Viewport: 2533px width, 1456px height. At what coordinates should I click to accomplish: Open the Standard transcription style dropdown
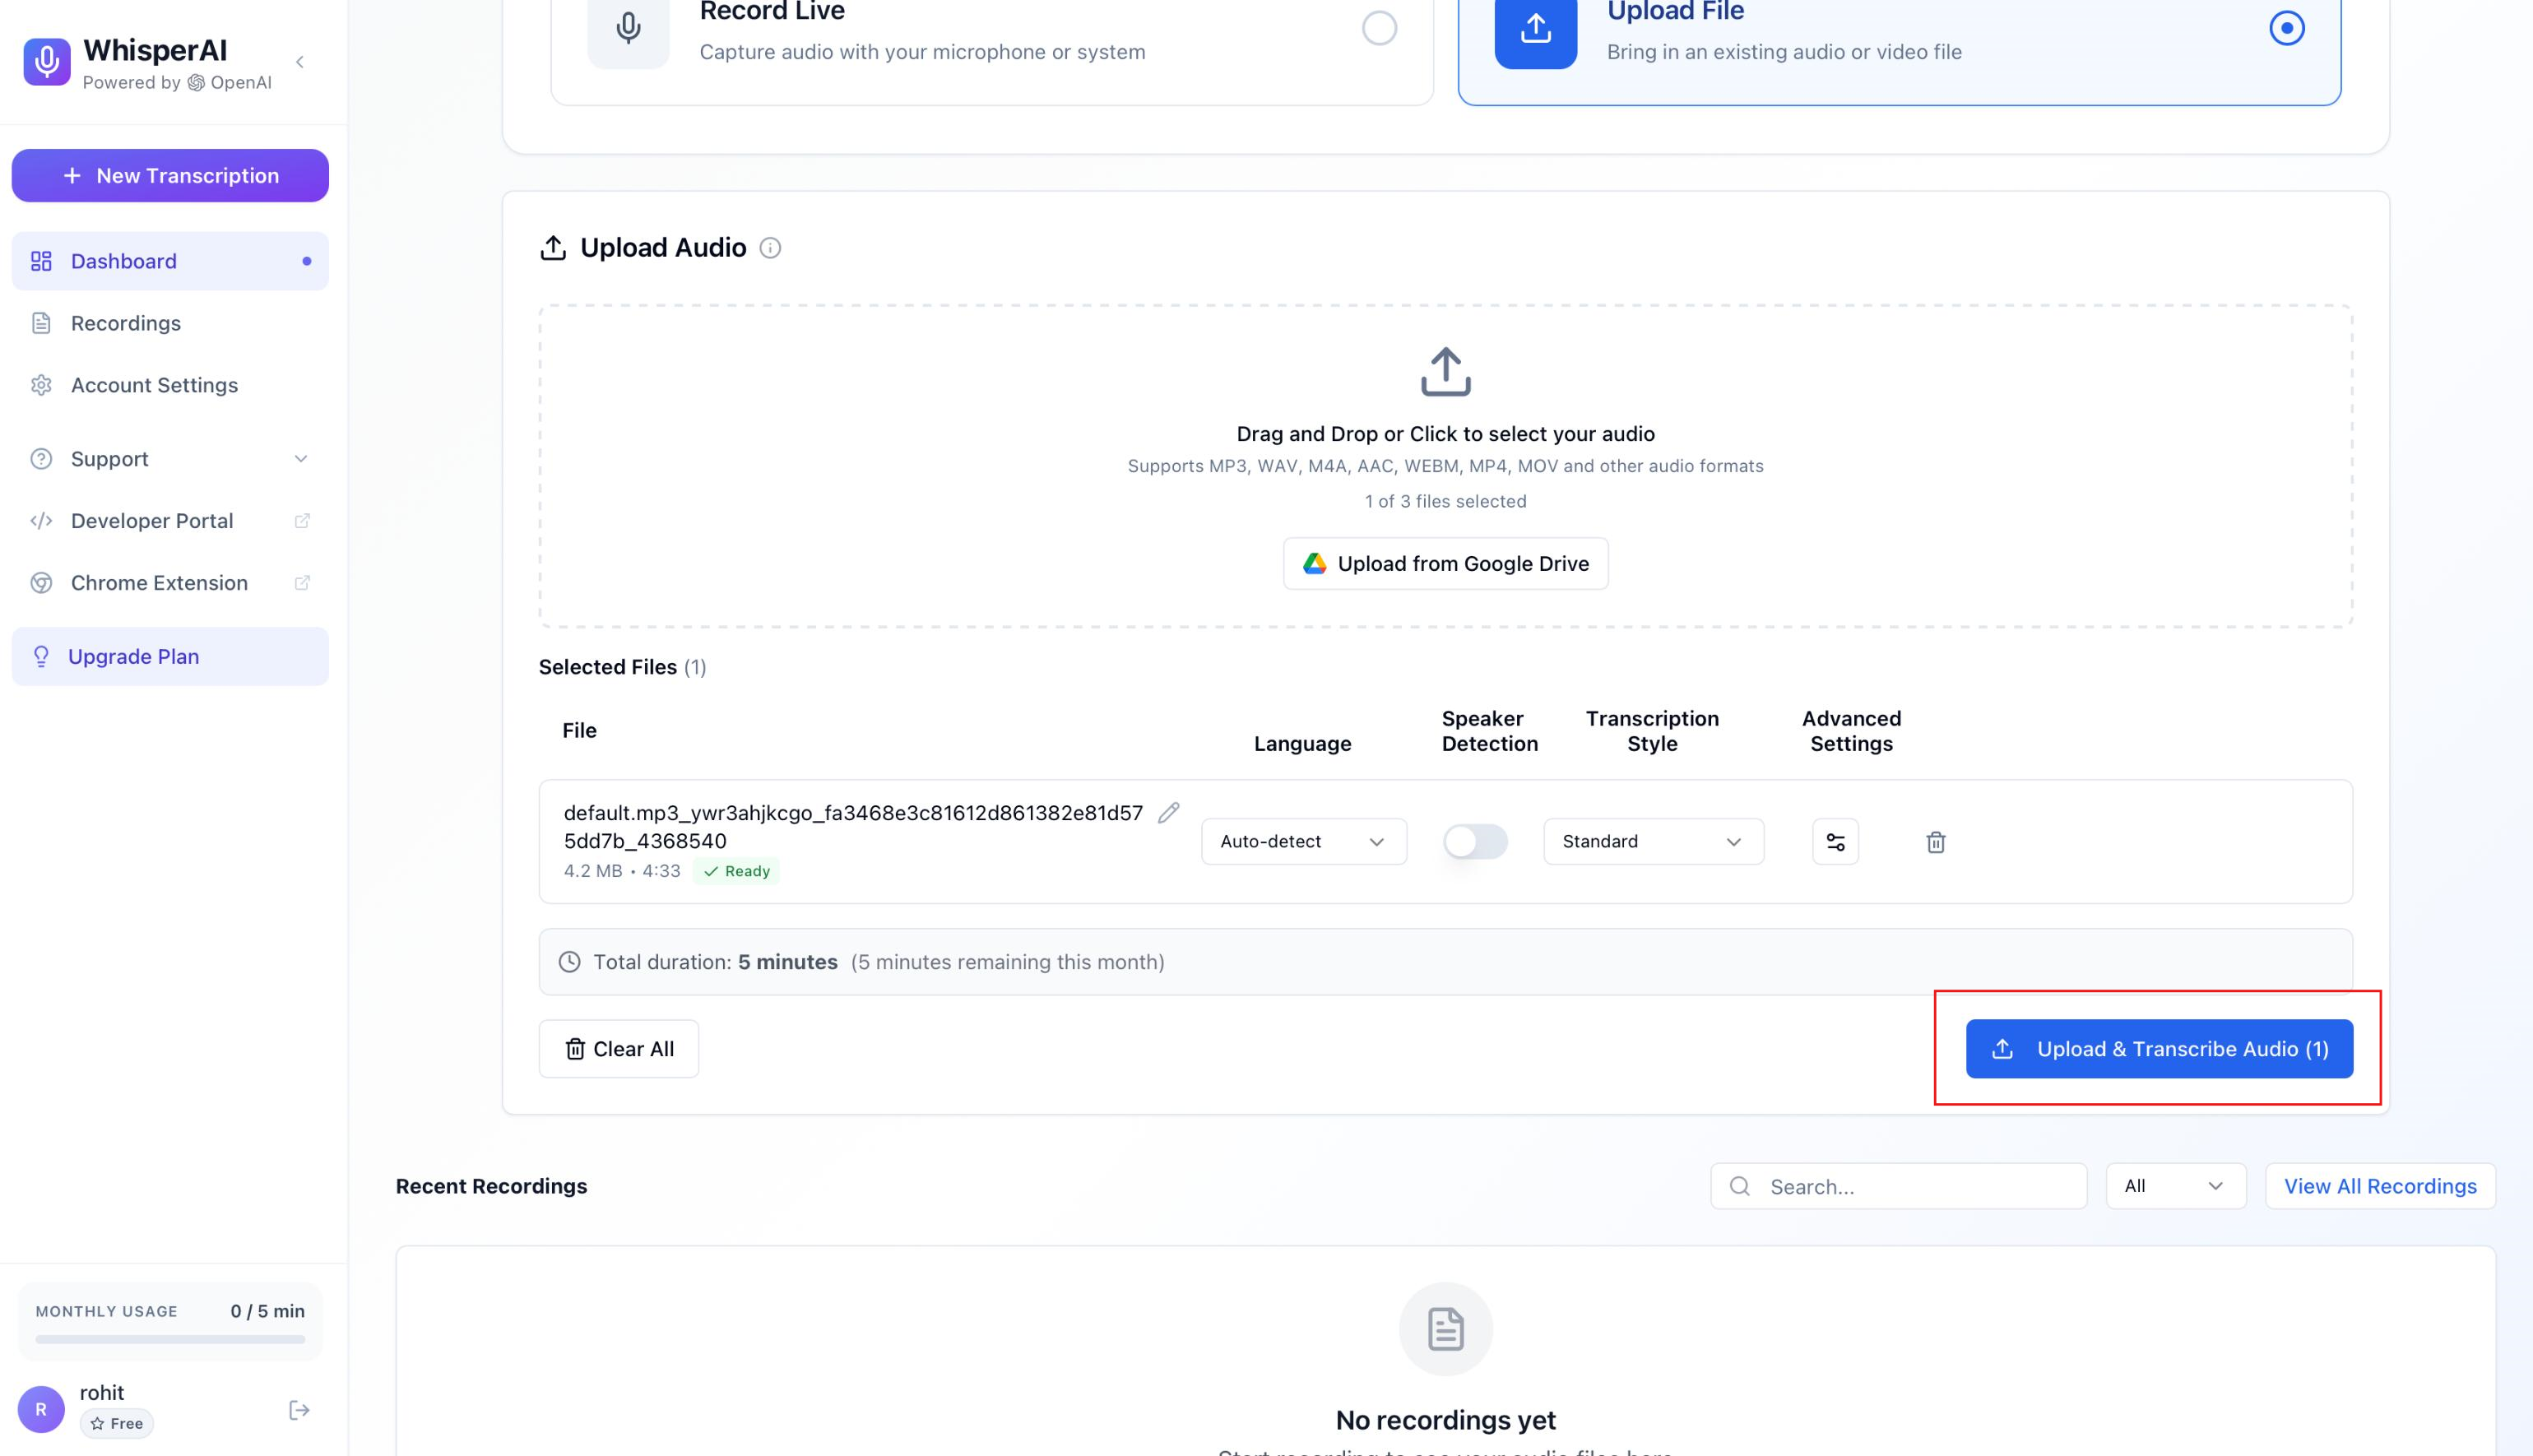[x=1653, y=842]
